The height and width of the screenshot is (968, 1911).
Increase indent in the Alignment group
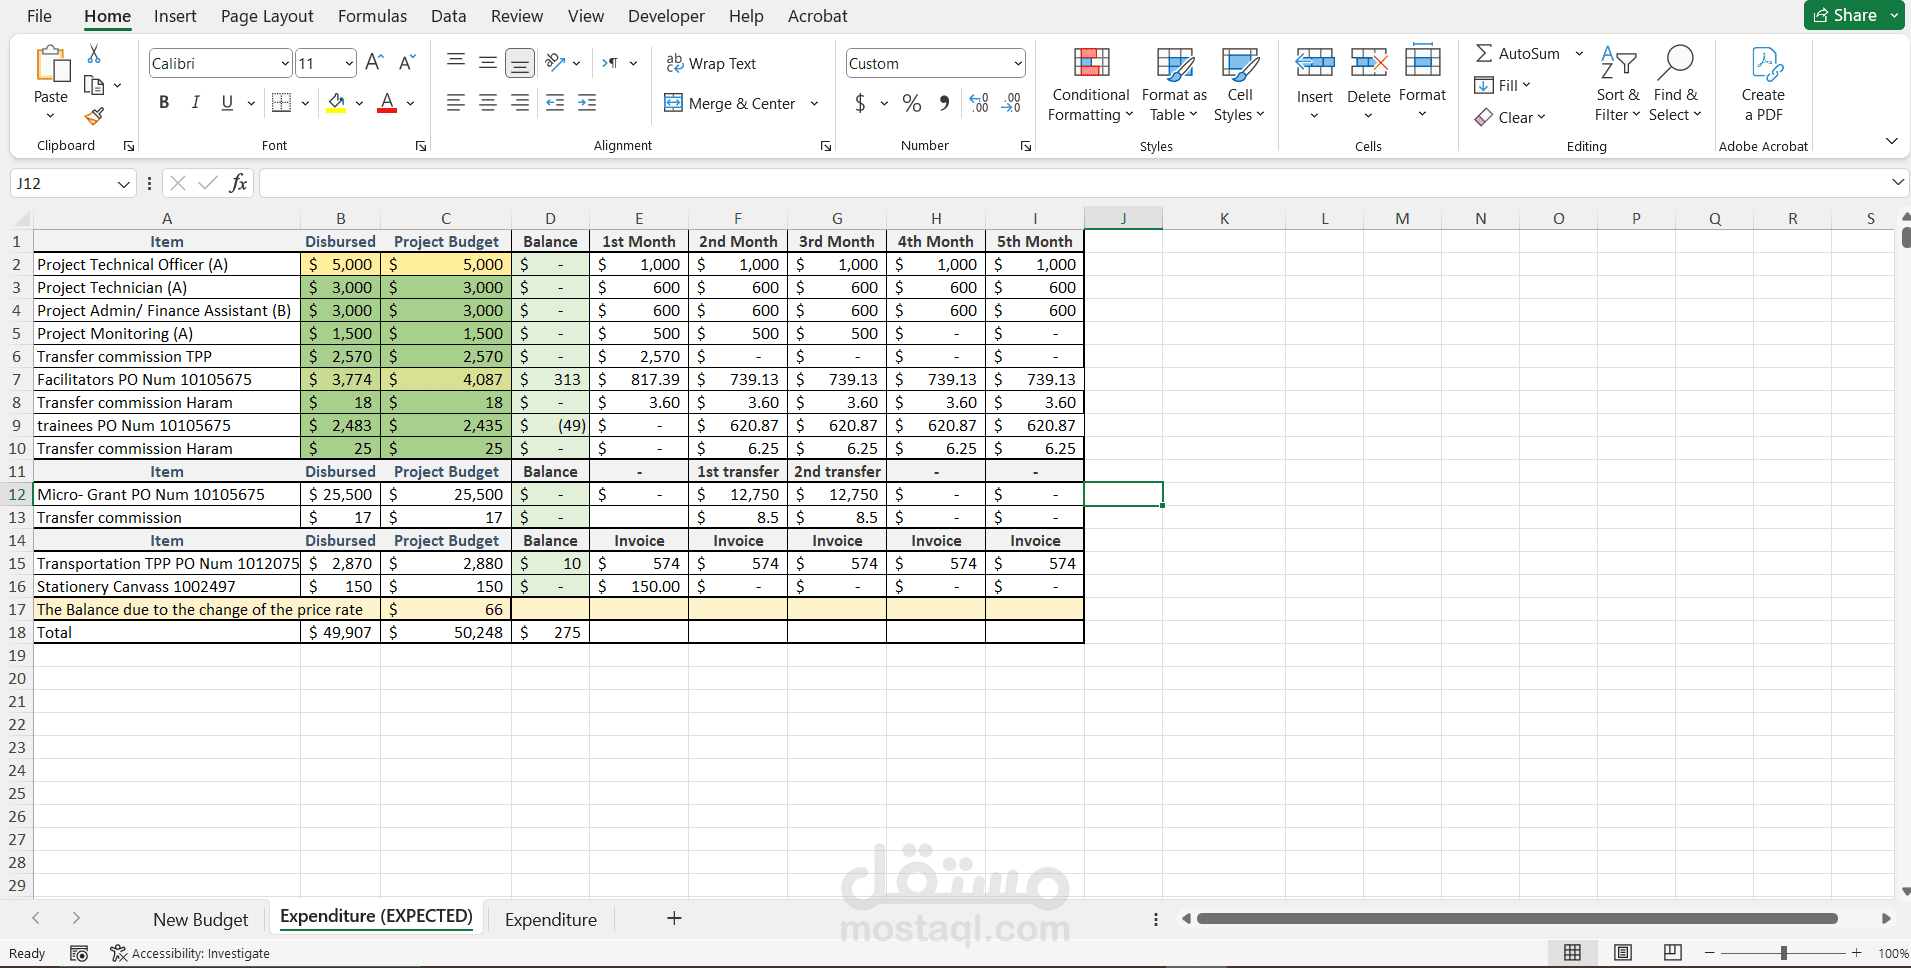[587, 102]
